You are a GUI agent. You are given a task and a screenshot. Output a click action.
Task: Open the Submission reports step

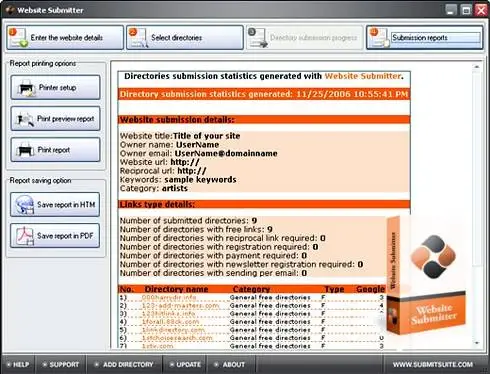click(x=425, y=38)
